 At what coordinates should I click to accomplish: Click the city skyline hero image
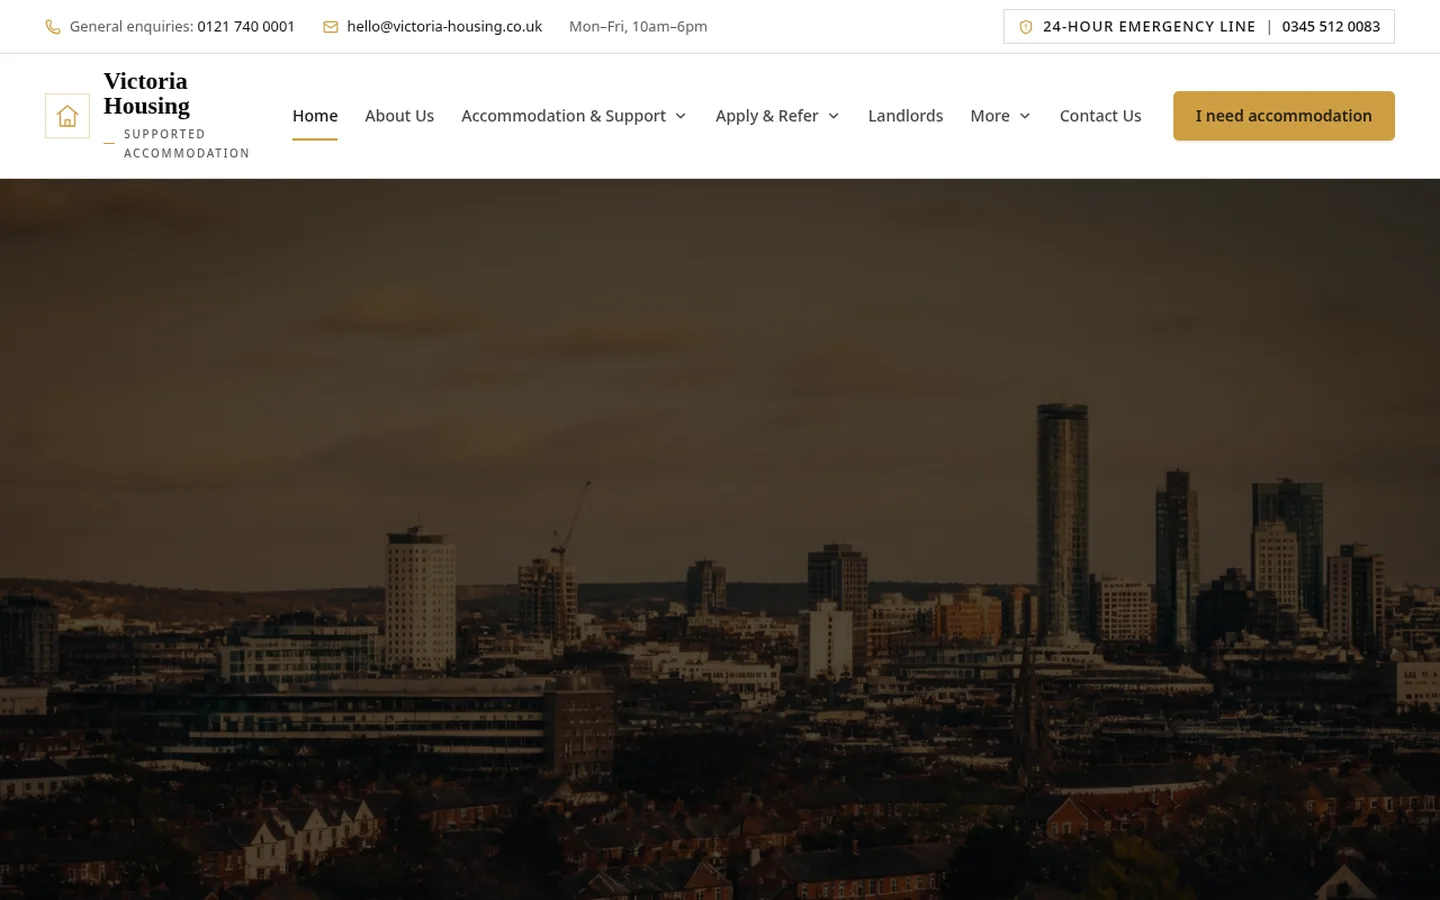(720, 540)
